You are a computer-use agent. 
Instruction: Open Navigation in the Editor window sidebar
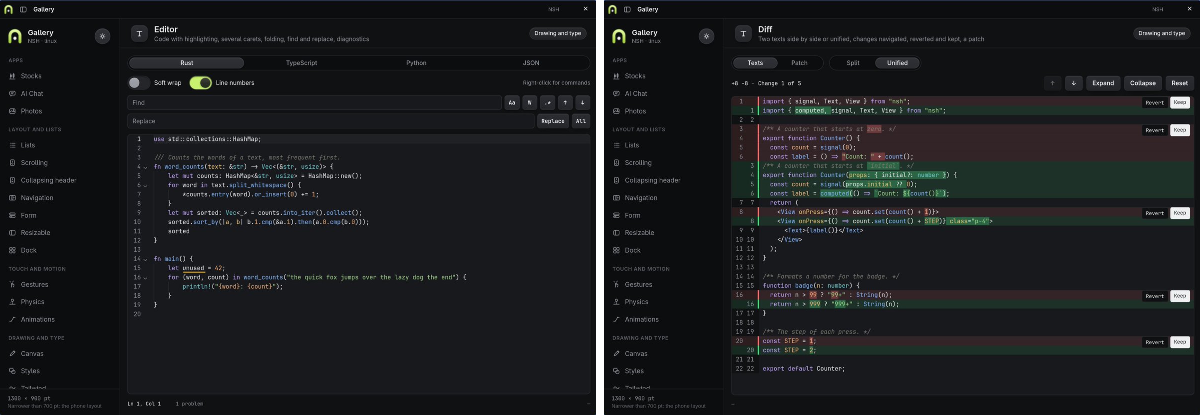(58, 197)
